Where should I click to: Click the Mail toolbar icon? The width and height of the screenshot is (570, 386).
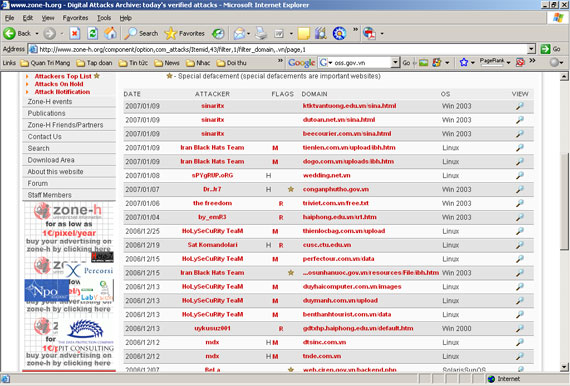click(239, 33)
